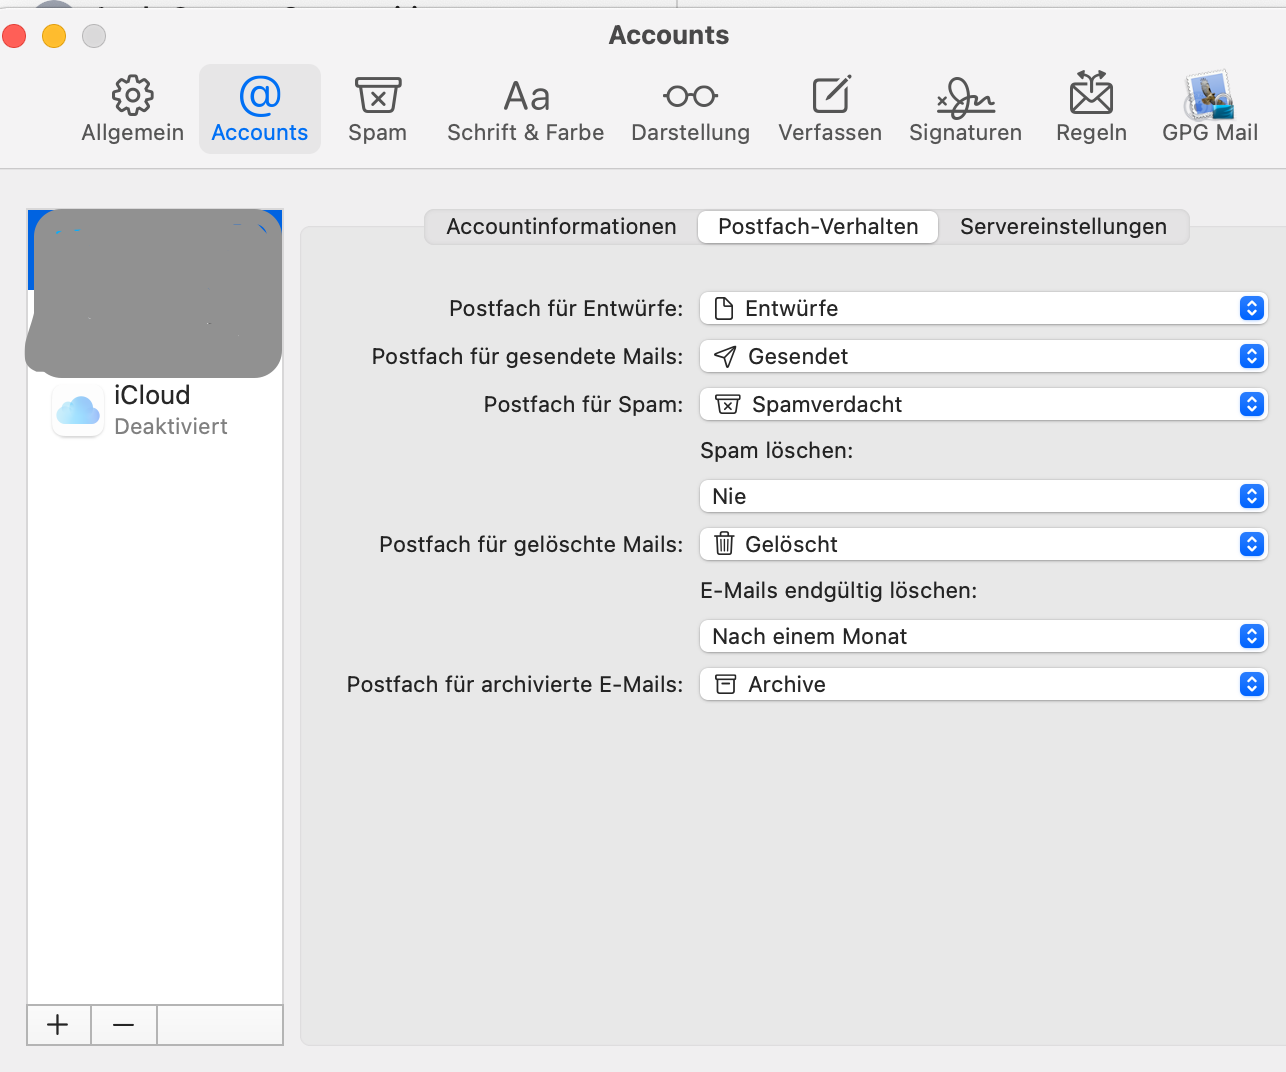Image resolution: width=1286 pixels, height=1072 pixels.
Task: Open the Signaturen preferences pane
Action: click(x=965, y=109)
